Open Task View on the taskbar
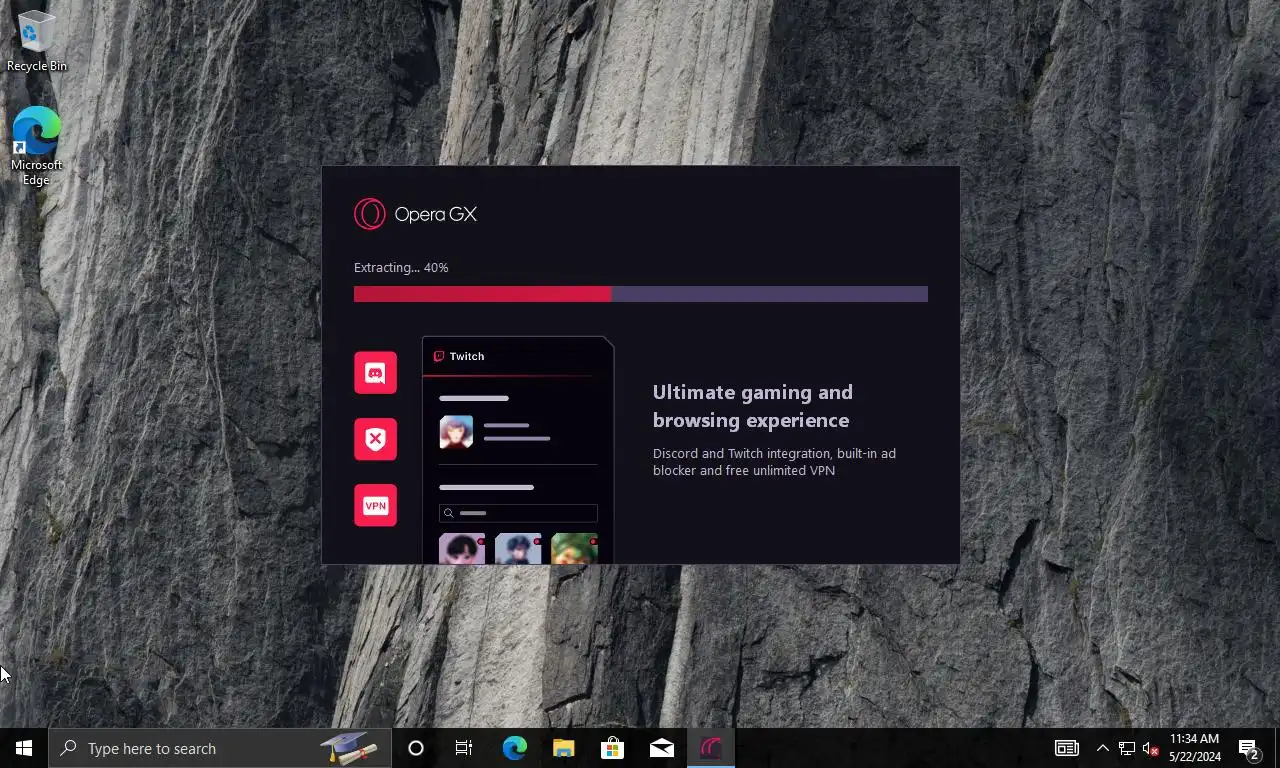This screenshot has width=1280, height=768. pos(464,748)
